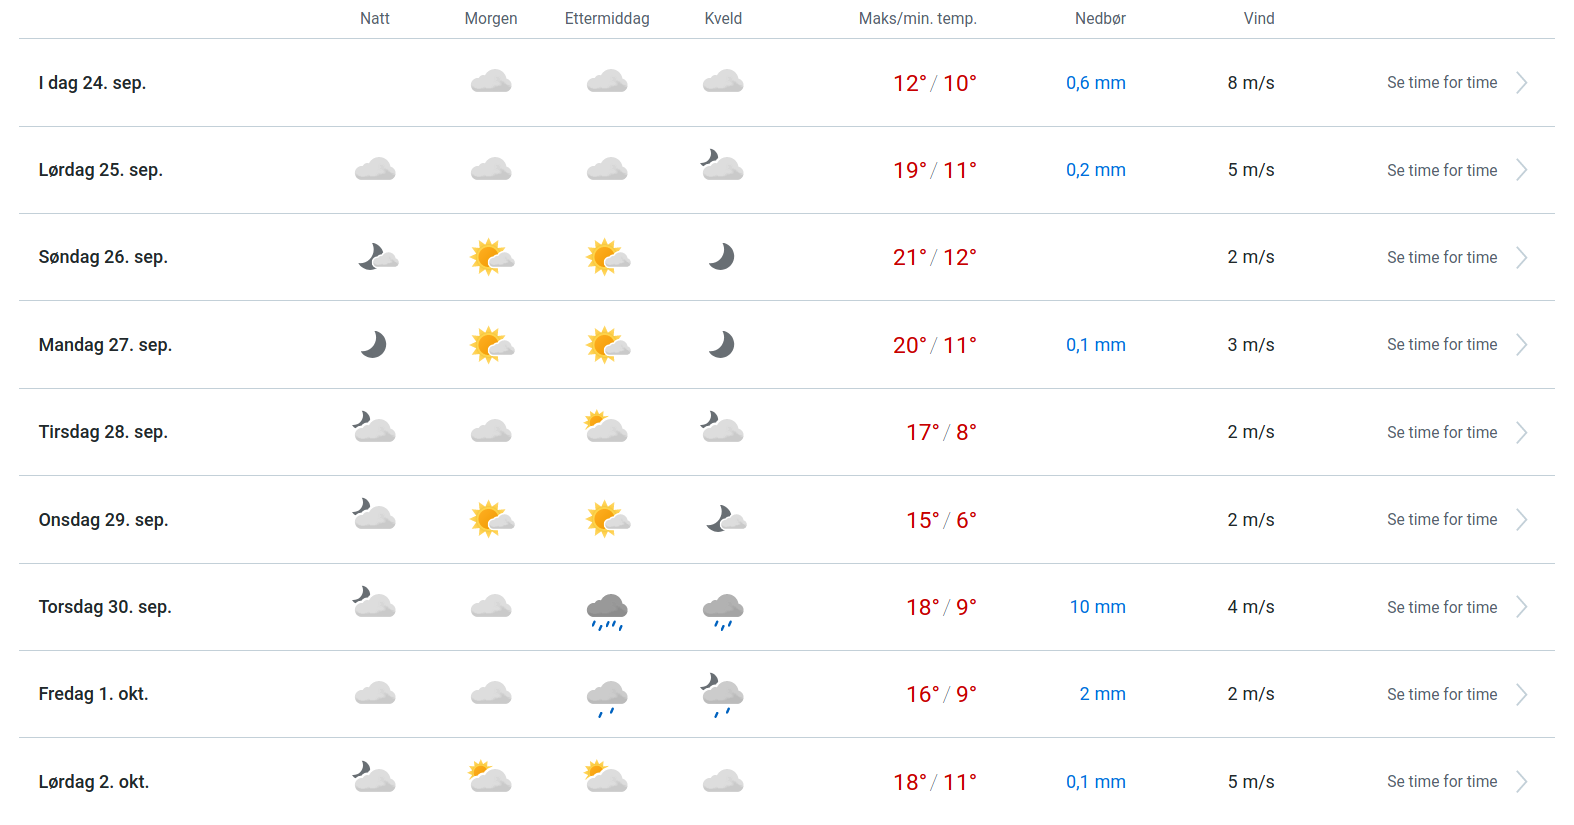Click Sunday morning sun icon
Image resolution: width=1574 pixels, height=825 pixels.
[x=491, y=257]
